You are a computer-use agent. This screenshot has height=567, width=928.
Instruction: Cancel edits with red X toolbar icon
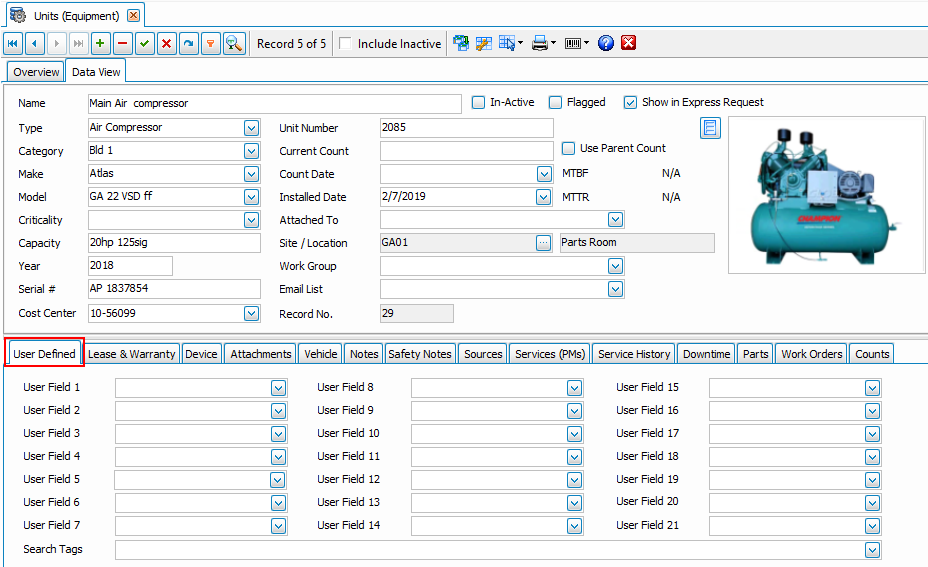[166, 43]
